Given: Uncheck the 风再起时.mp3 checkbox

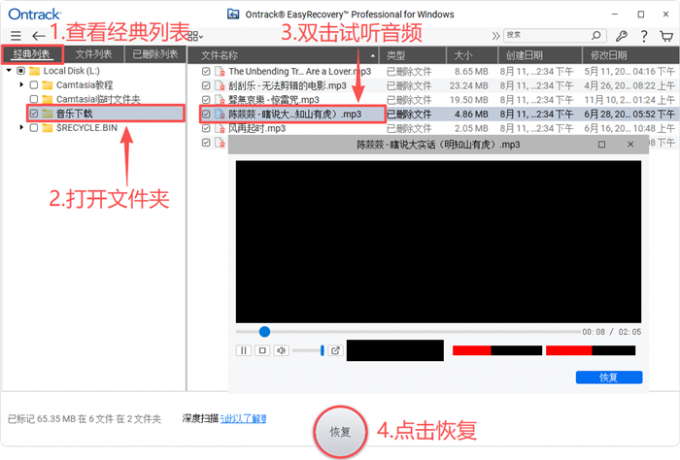Looking at the screenshot, I should point(206,128).
